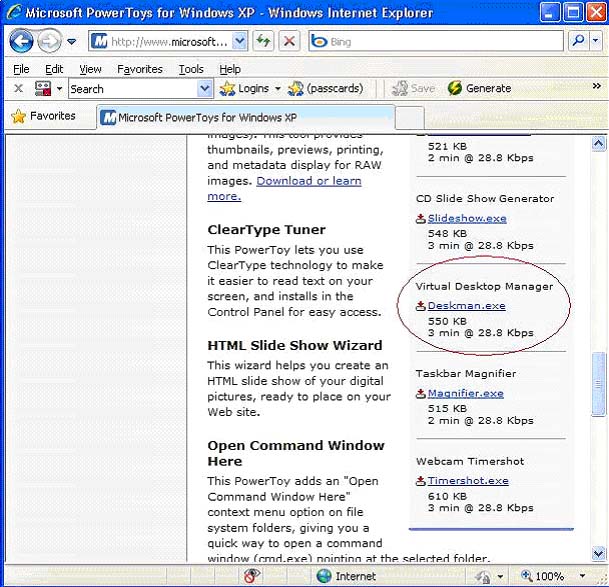Image resolution: width=609 pixels, height=587 pixels.
Task: Open the Logins dropdown arrow
Action: tap(278, 89)
